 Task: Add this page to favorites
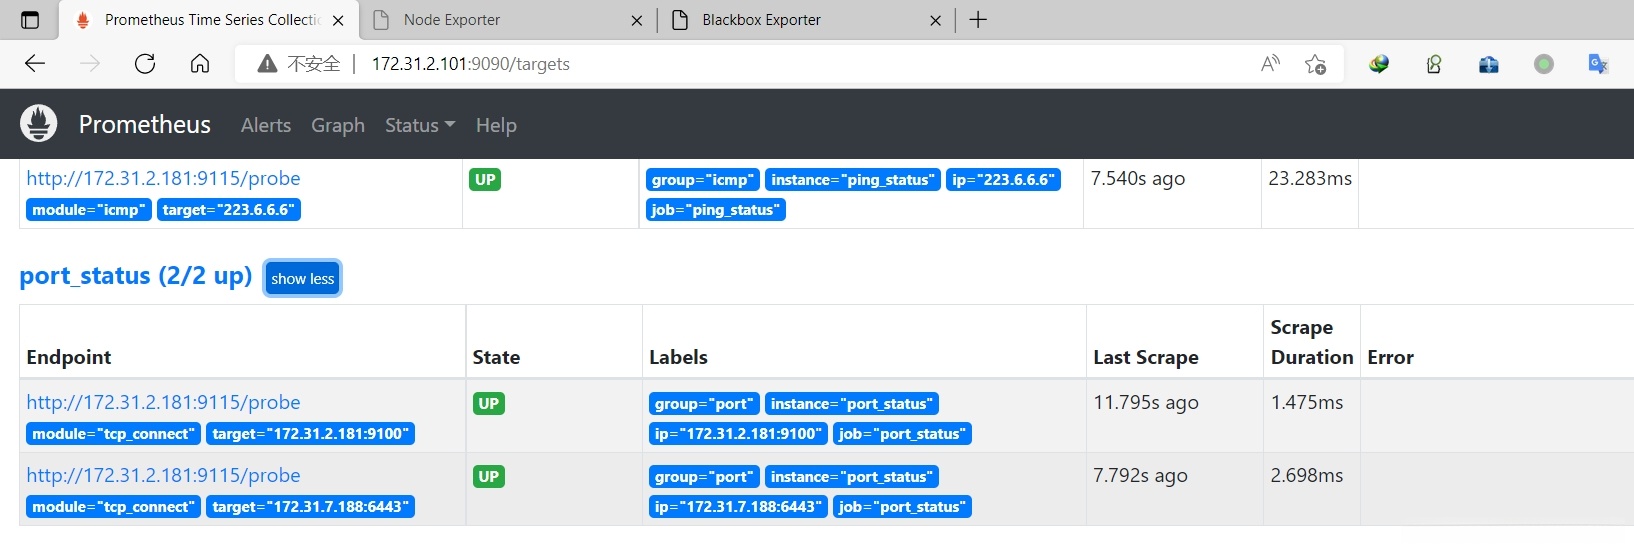click(x=1315, y=64)
